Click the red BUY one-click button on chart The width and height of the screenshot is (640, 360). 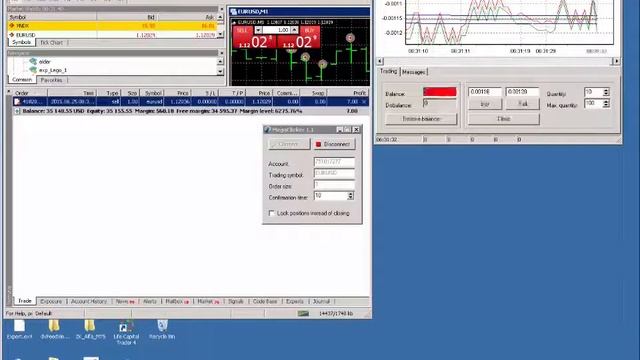(299, 38)
